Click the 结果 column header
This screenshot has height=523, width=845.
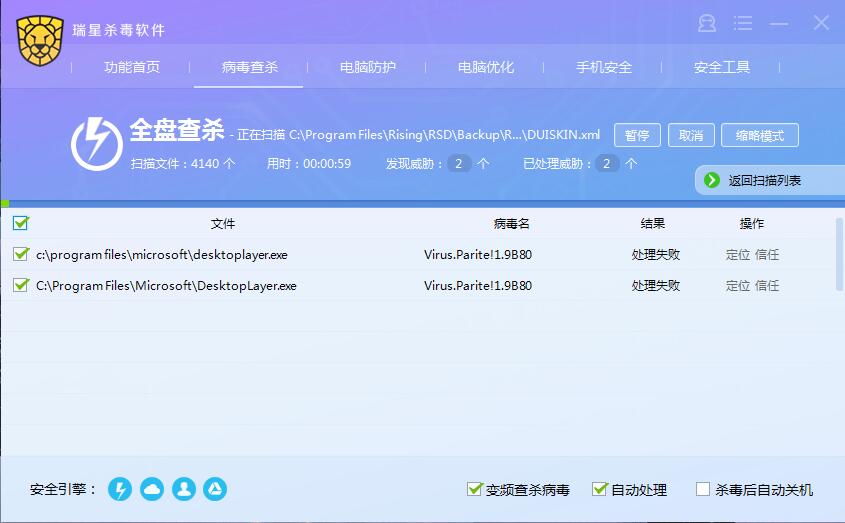coord(653,223)
